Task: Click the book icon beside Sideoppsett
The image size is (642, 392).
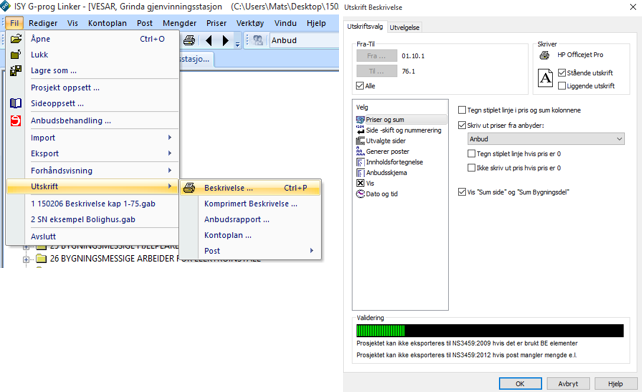Action: pyautogui.click(x=16, y=103)
